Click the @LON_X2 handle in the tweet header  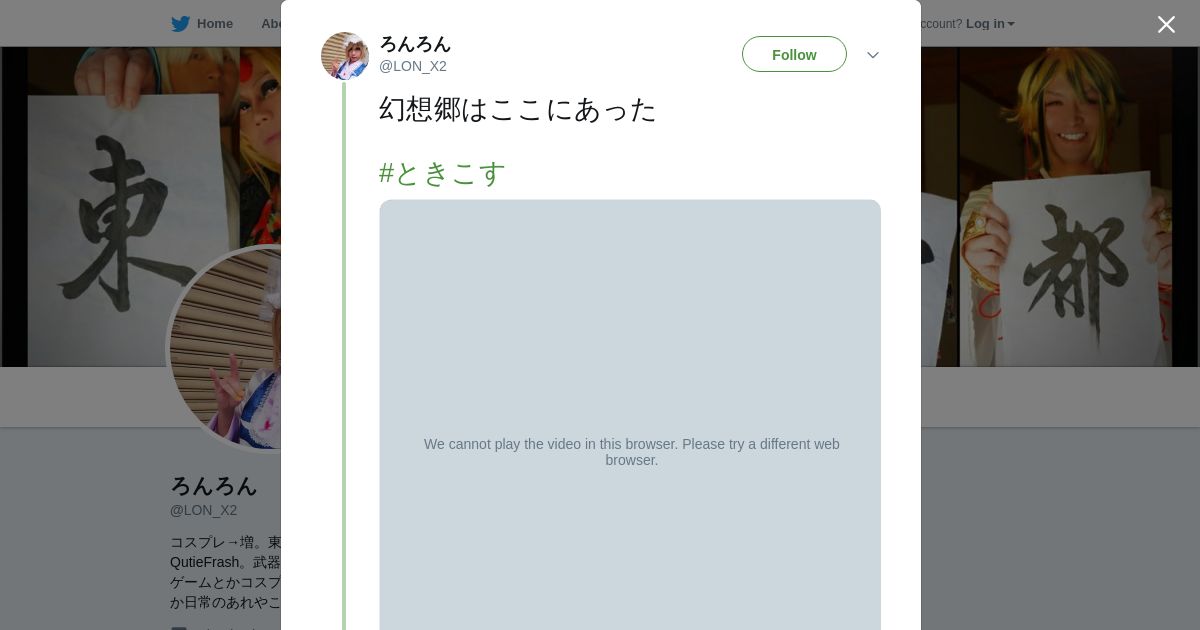[x=413, y=67]
